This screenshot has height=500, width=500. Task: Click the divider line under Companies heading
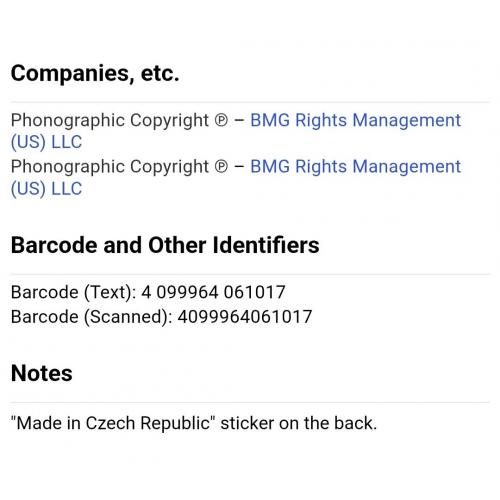pyautogui.click(x=250, y=102)
